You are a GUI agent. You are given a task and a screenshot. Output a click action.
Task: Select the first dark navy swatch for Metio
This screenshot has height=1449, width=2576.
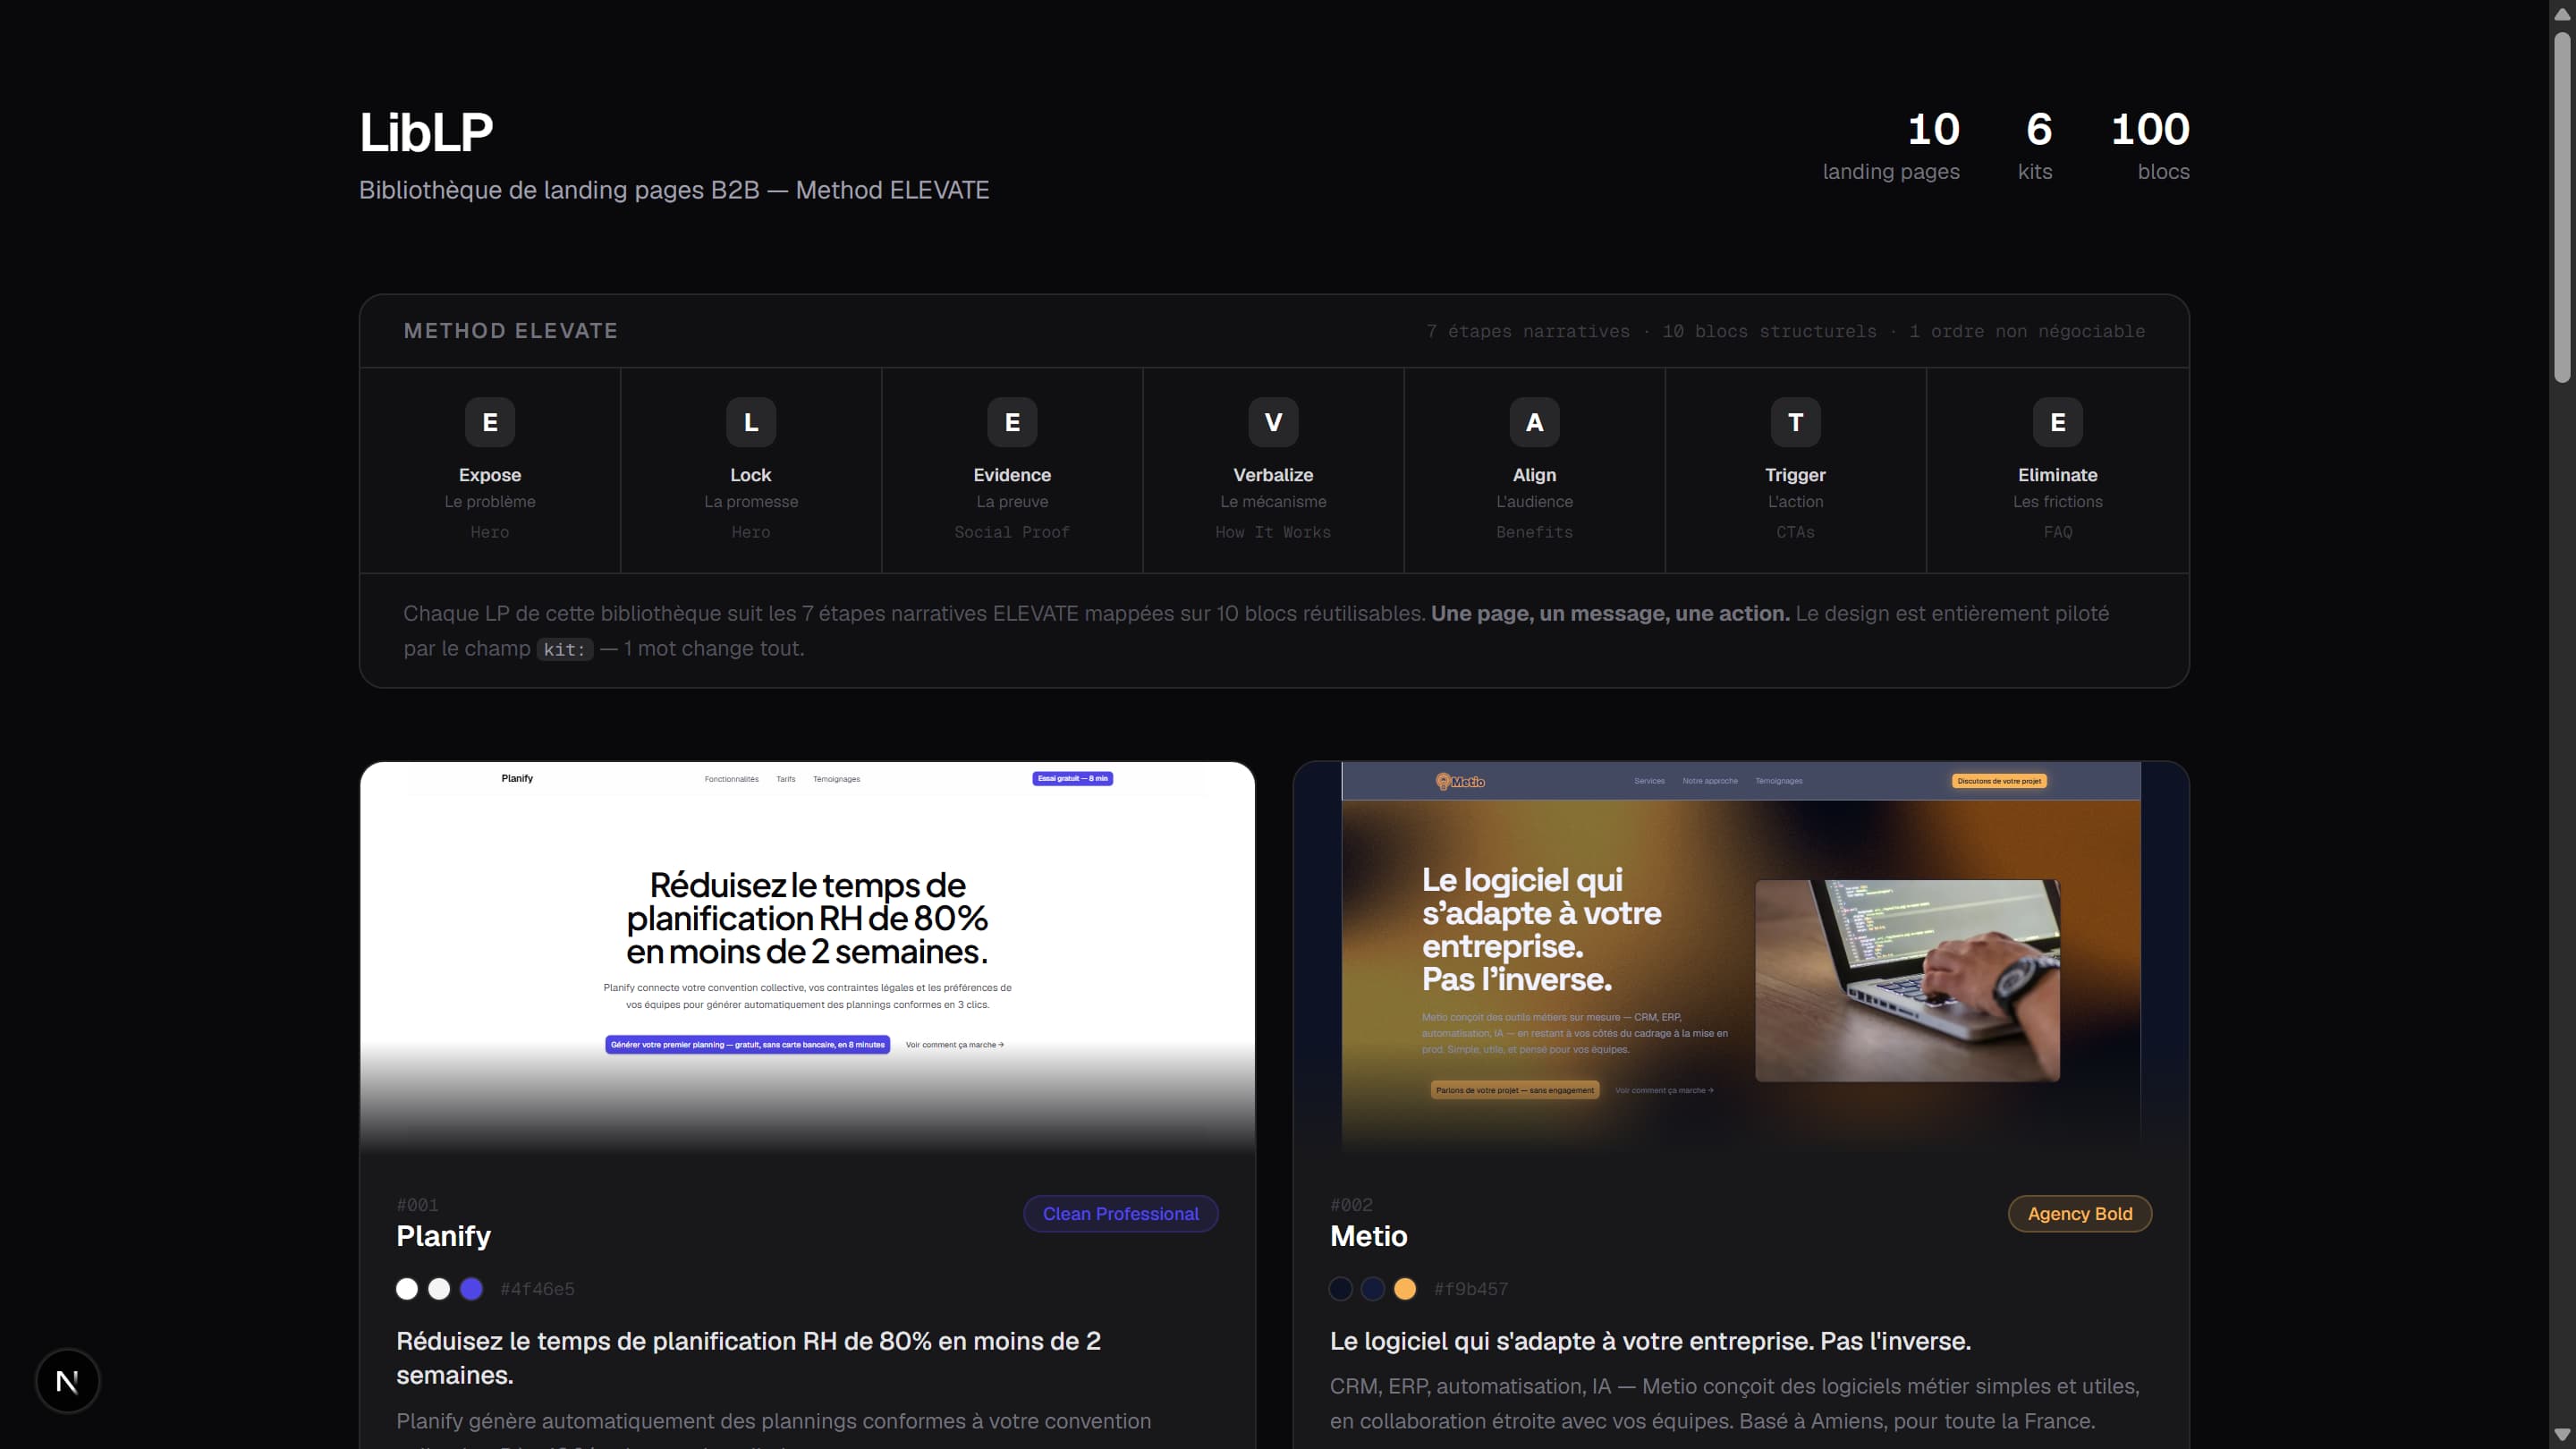pyautogui.click(x=1341, y=1289)
